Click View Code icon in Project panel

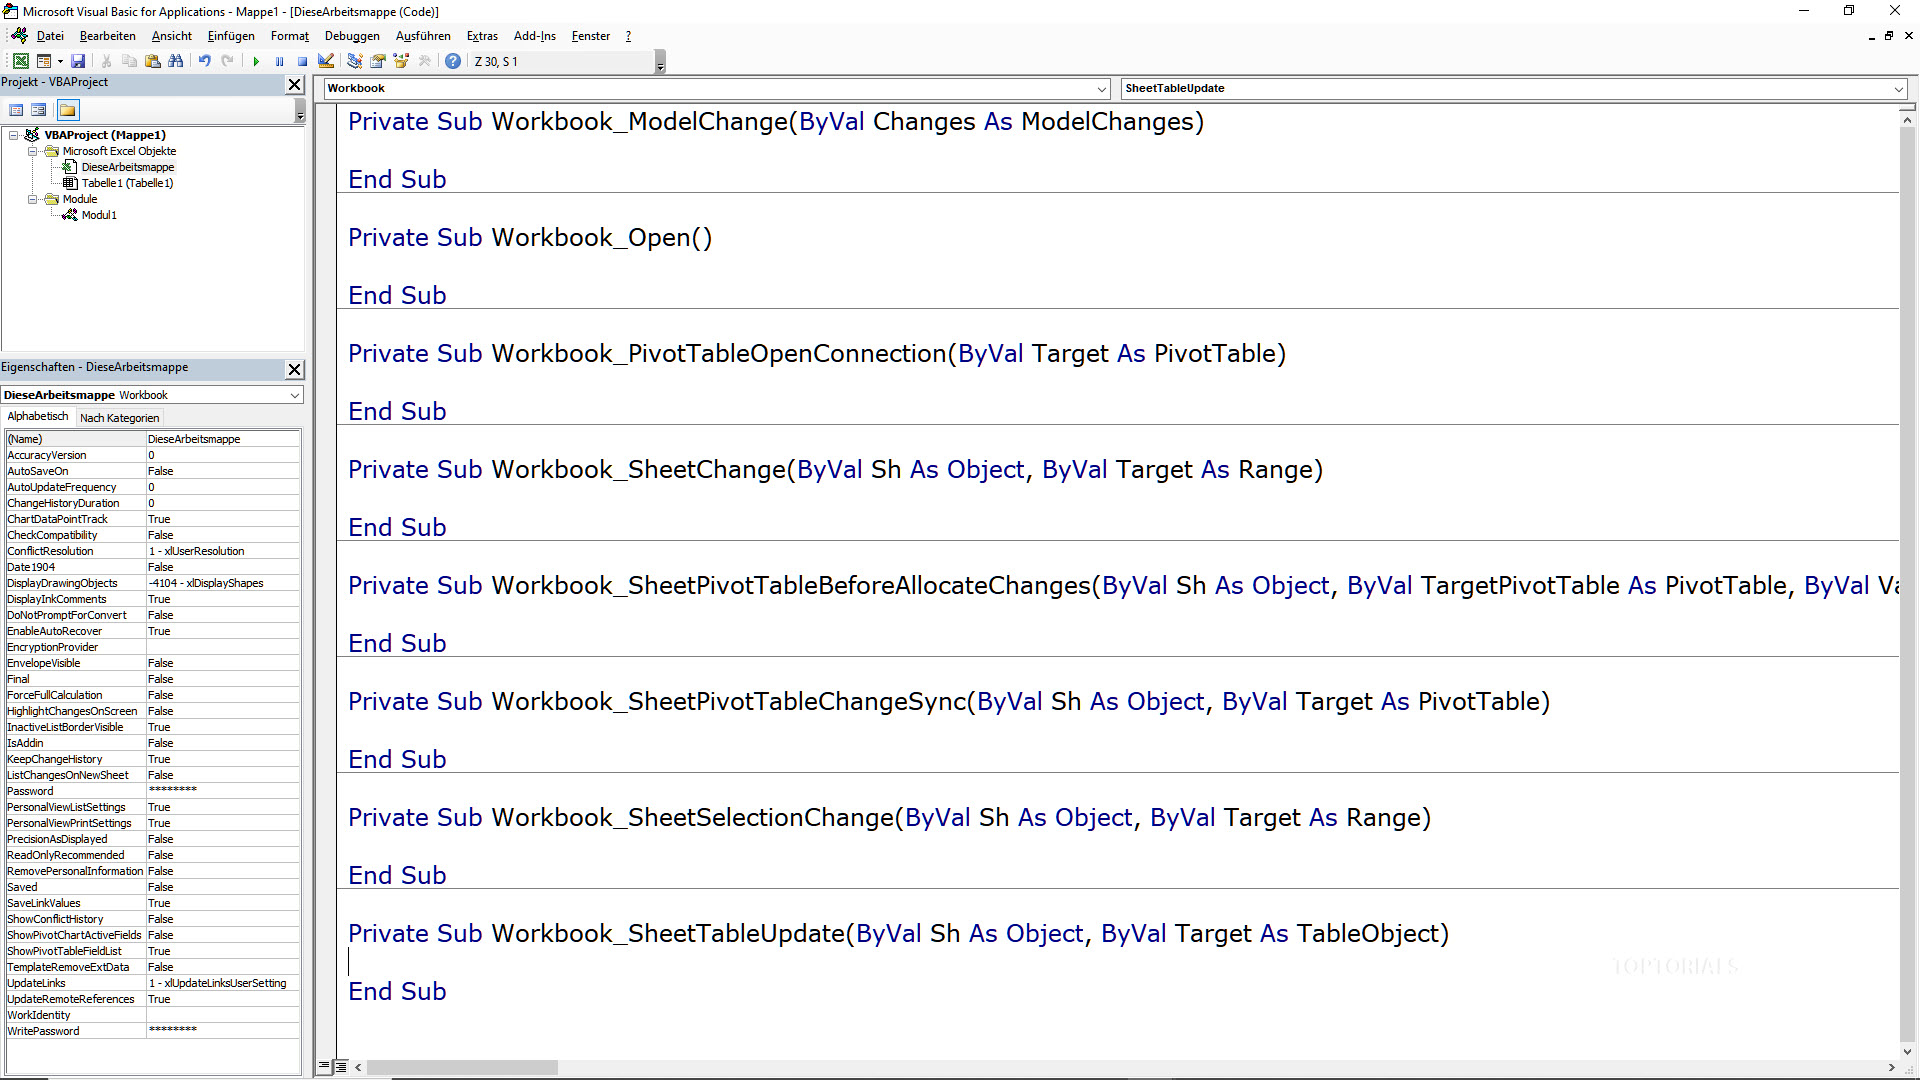click(x=16, y=110)
